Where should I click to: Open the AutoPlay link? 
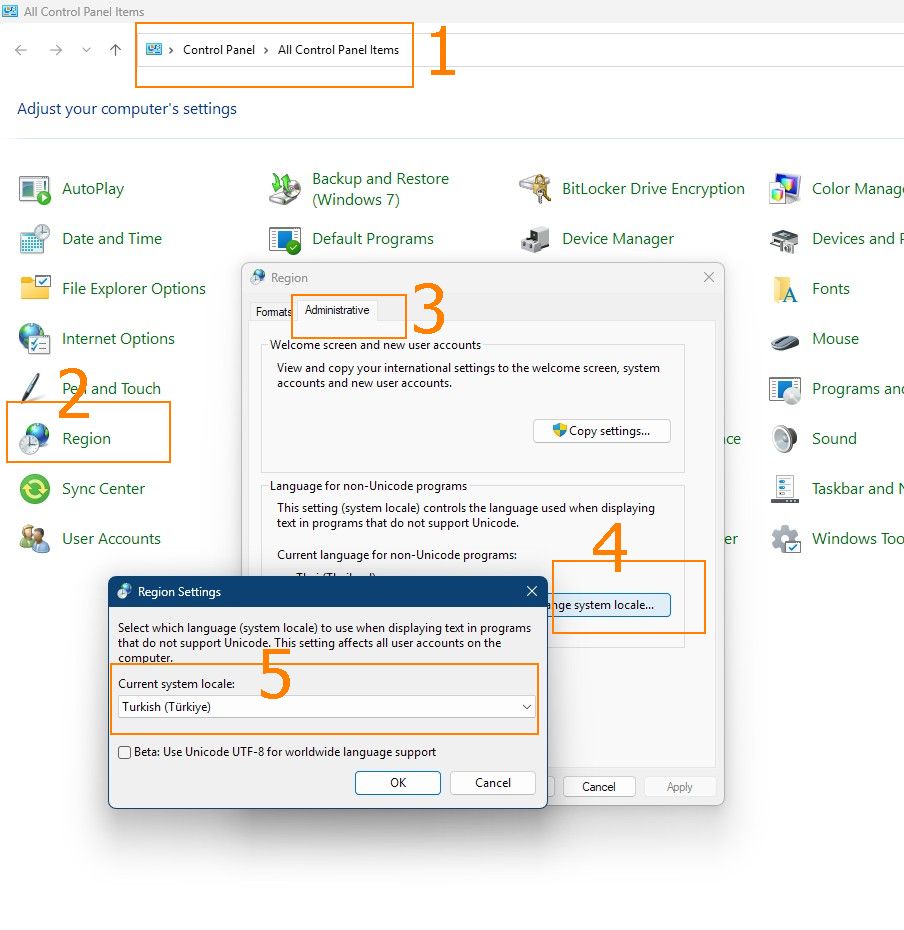pyautogui.click(x=93, y=189)
